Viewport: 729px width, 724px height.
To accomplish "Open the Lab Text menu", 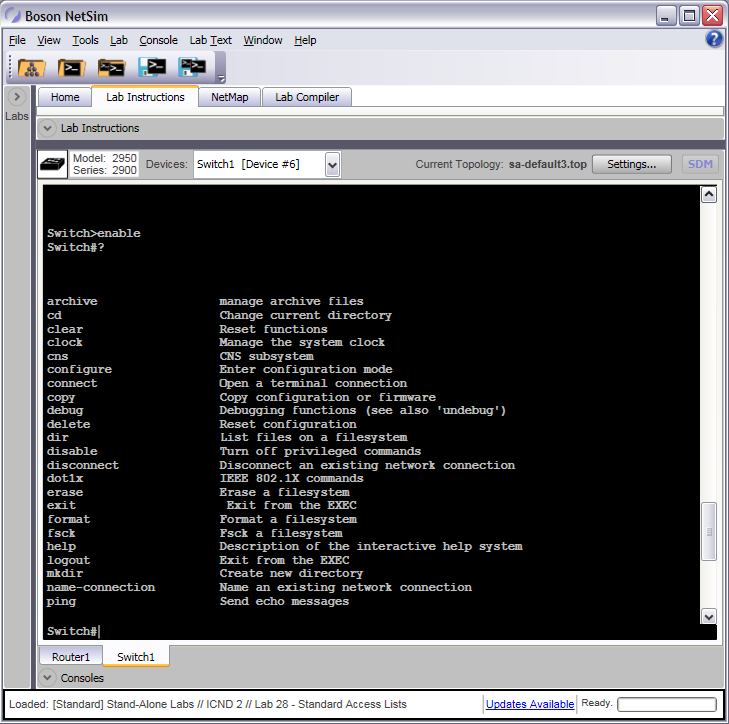I will coord(210,40).
